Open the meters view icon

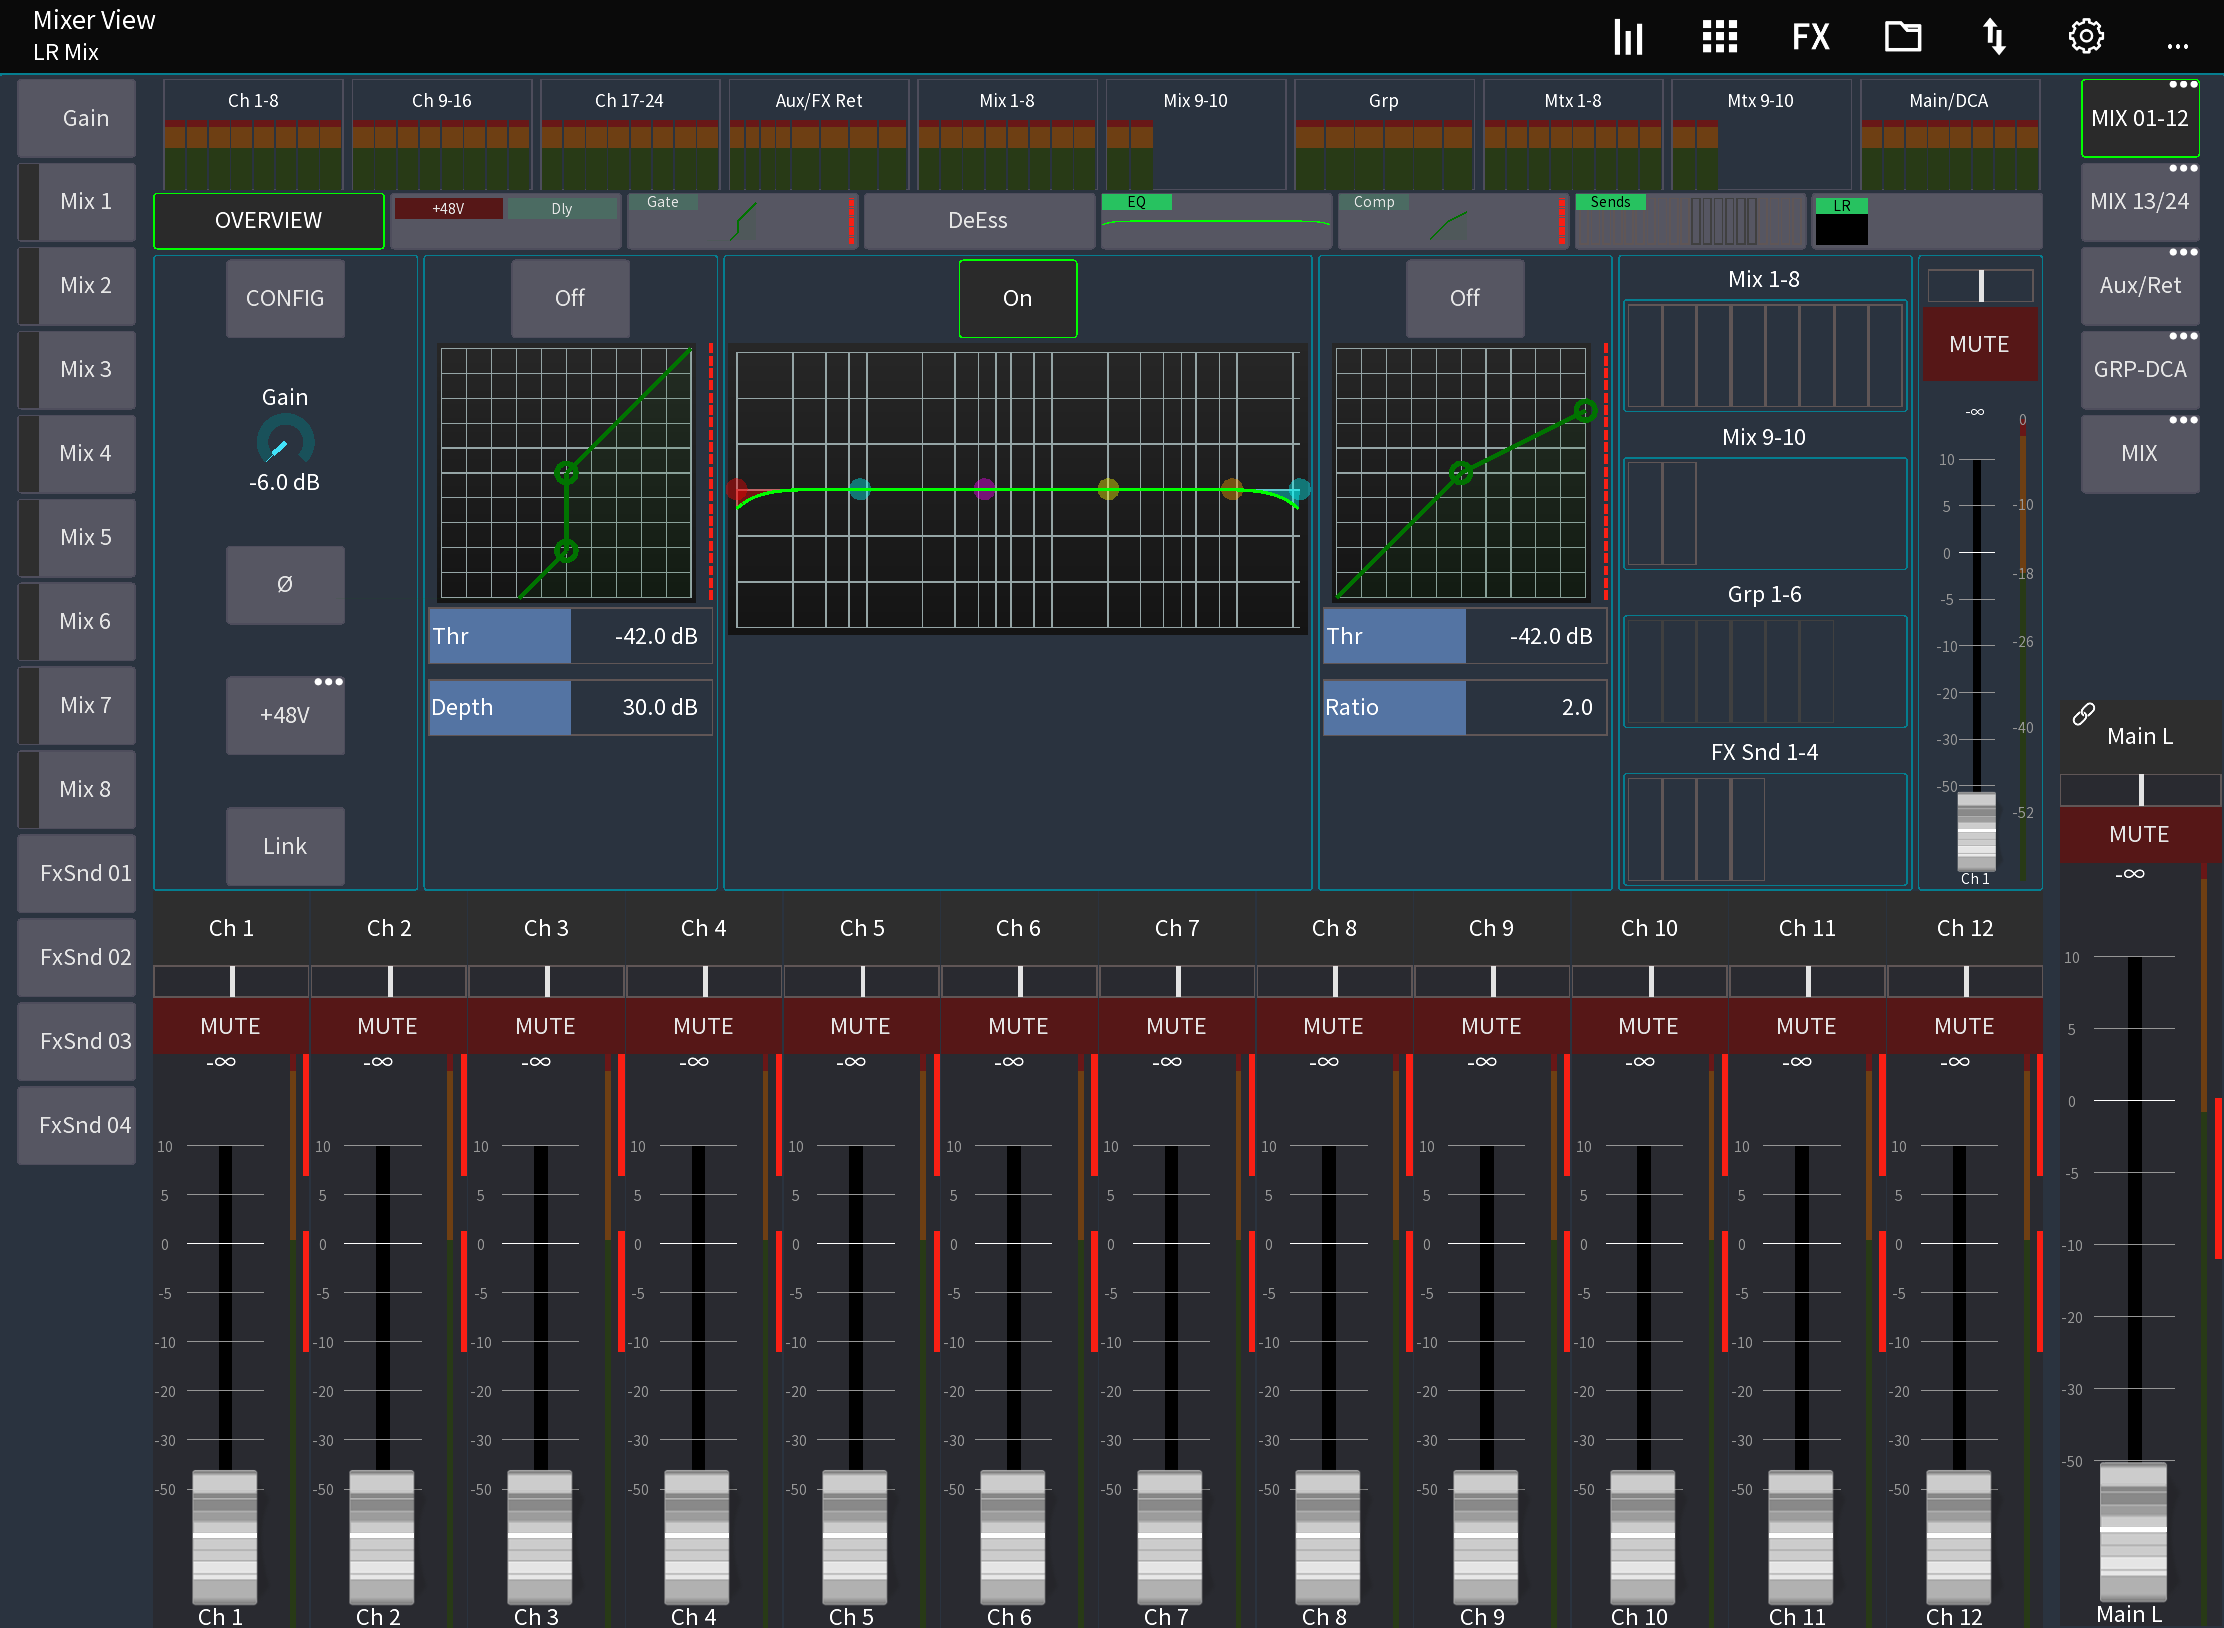(x=1628, y=37)
